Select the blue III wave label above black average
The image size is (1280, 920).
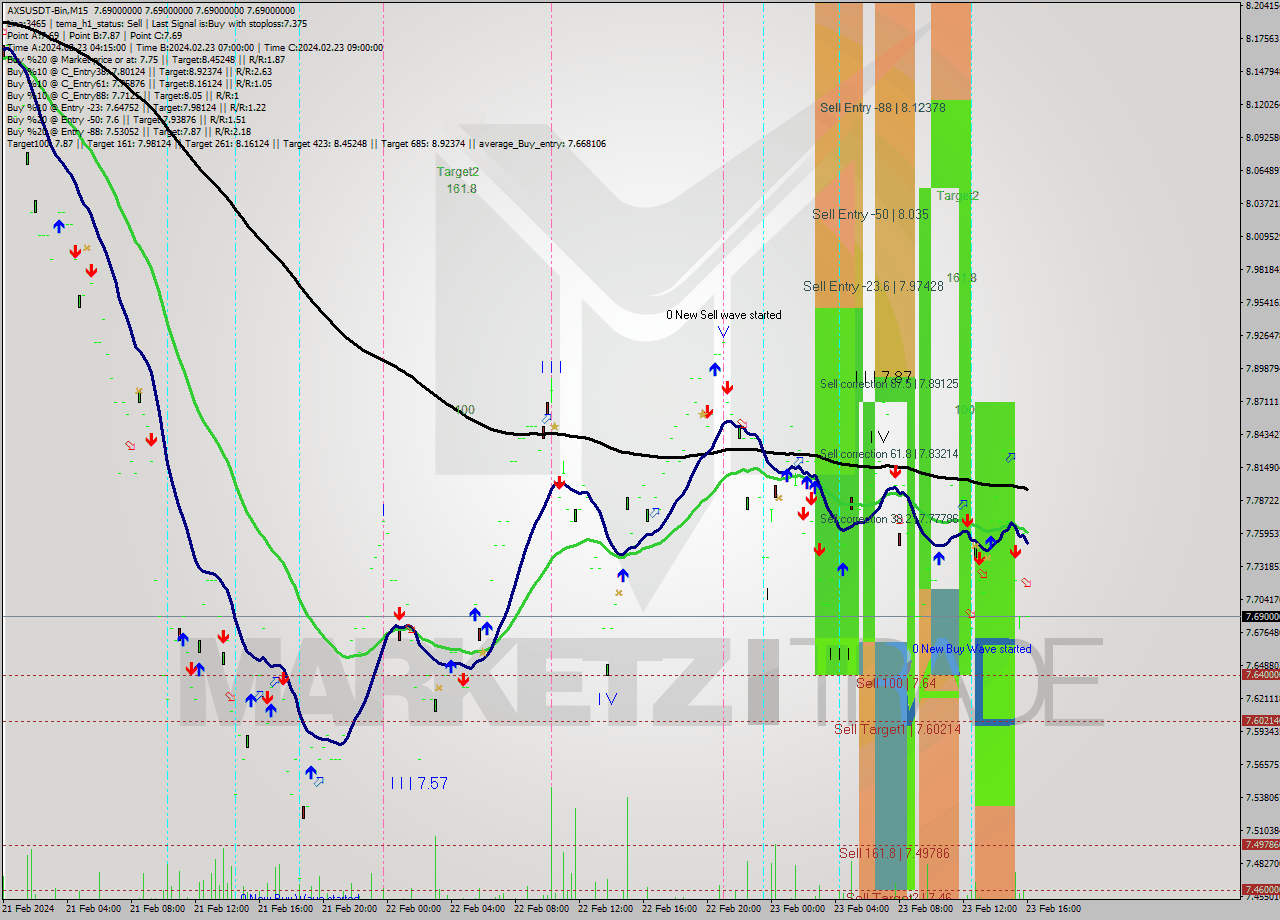click(x=551, y=367)
